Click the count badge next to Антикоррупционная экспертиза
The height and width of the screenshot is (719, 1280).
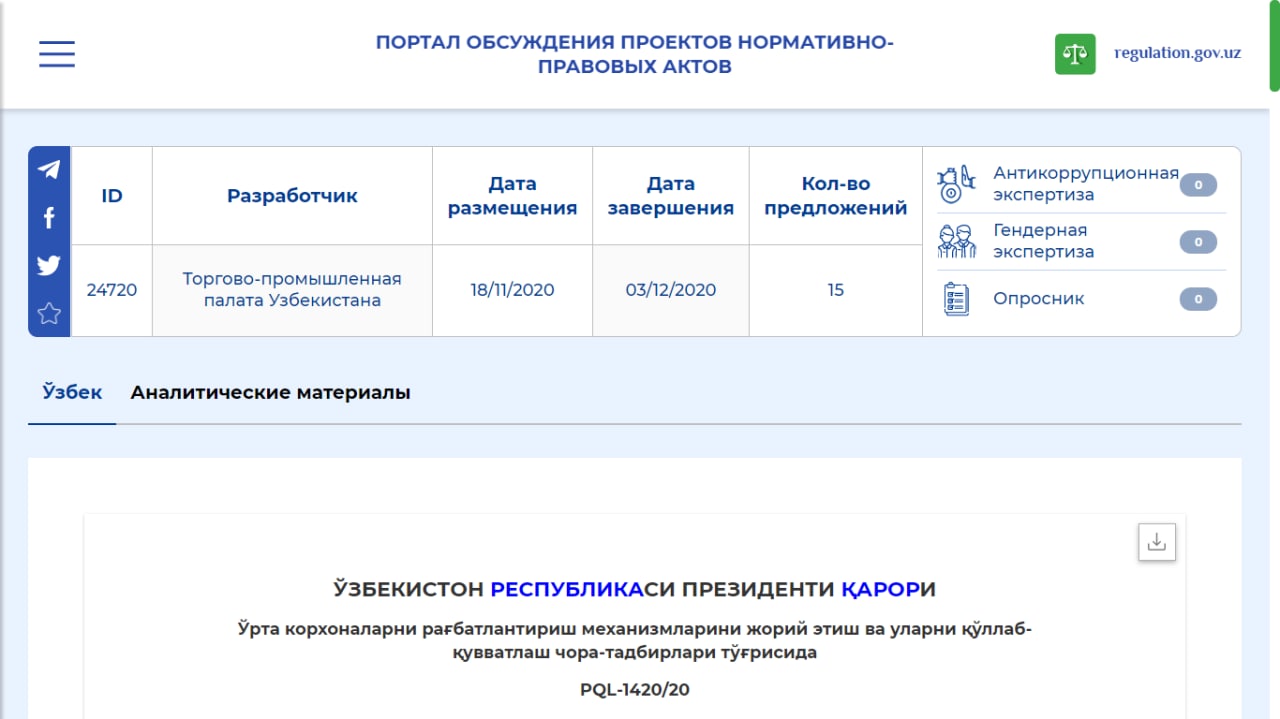[1198, 185]
